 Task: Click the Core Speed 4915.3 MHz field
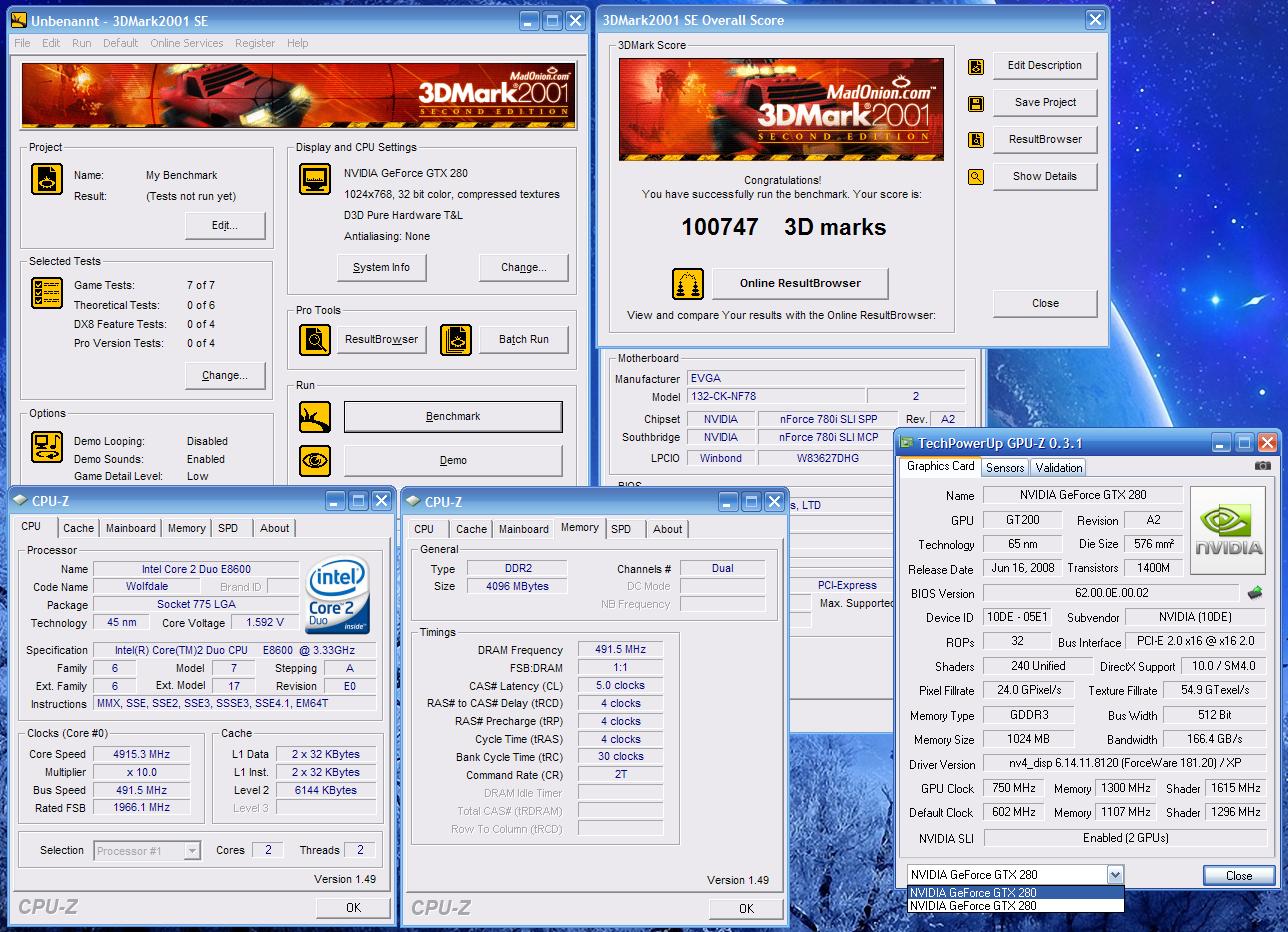pyautogui.click(x=140, y=754)
